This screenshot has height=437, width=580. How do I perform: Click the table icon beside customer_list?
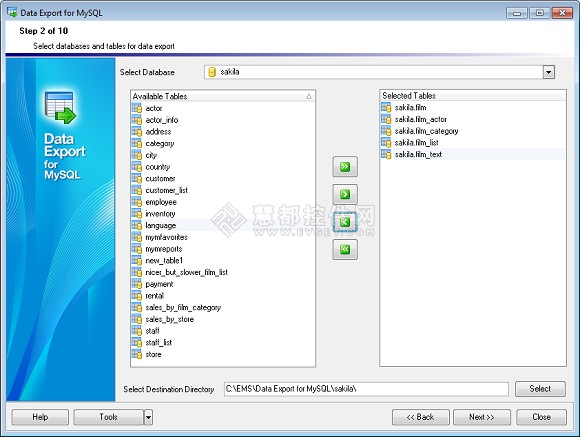pyautogui.click(x=137, y=190)
